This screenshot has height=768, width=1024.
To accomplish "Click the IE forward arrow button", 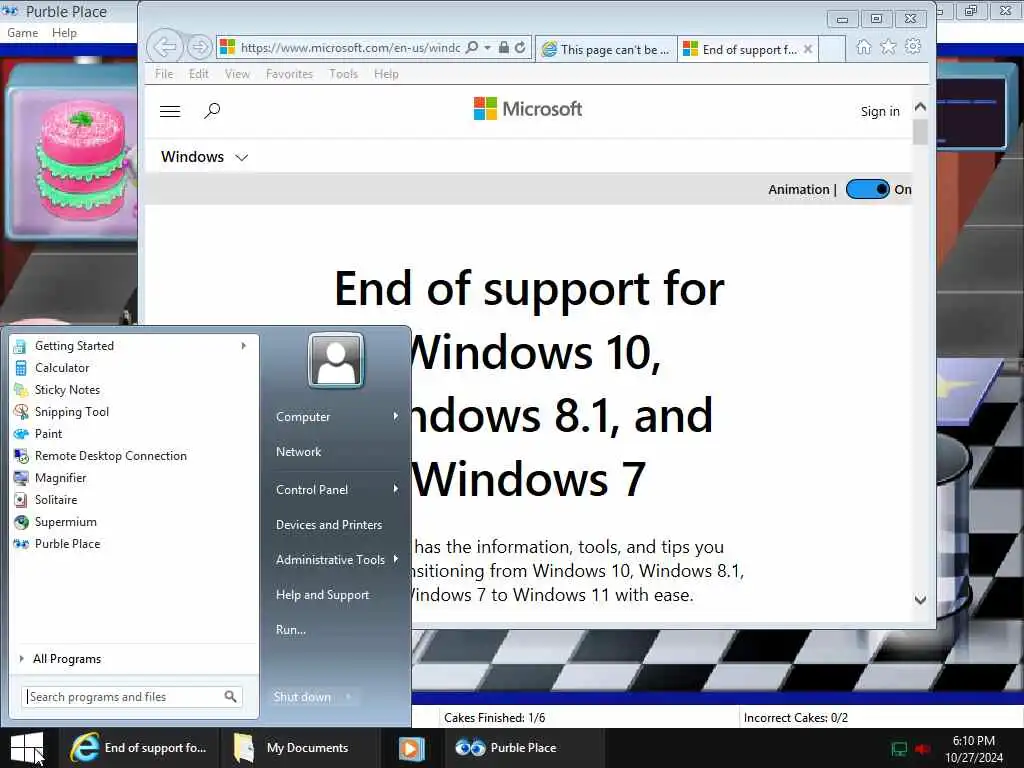I will pos(199,47).
